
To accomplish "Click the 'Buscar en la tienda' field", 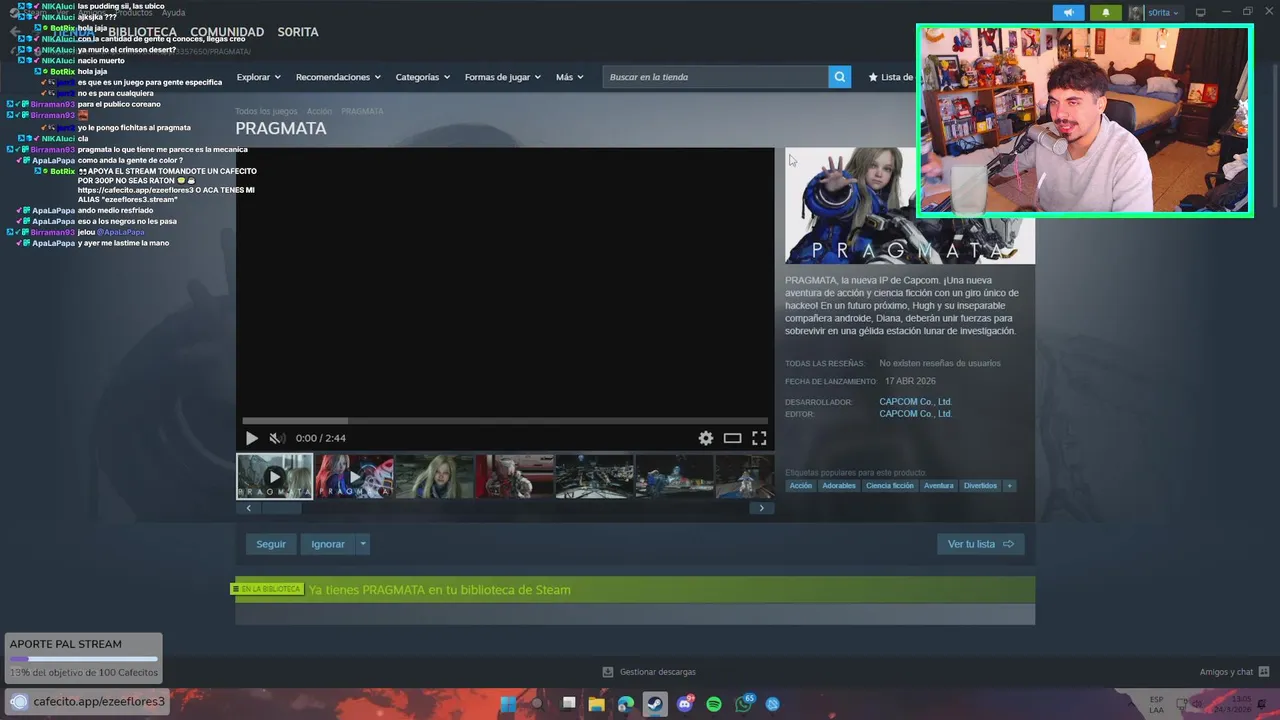I will pyautogui.click(x=716, y=77).
